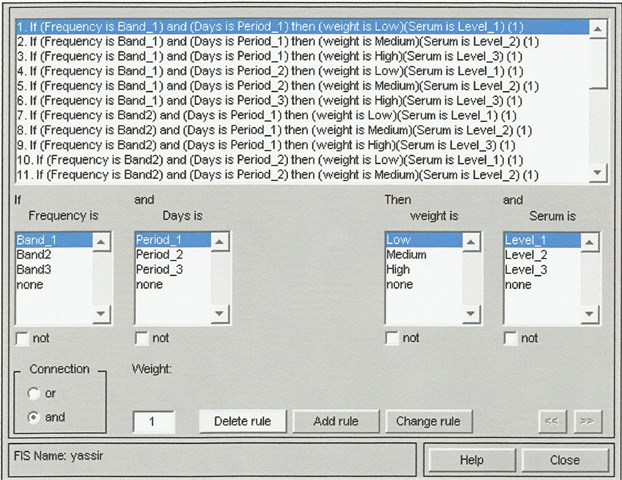Select rule 3 in the rule list
This screenshot has width=622, height=480.
[x=302, y=56]
